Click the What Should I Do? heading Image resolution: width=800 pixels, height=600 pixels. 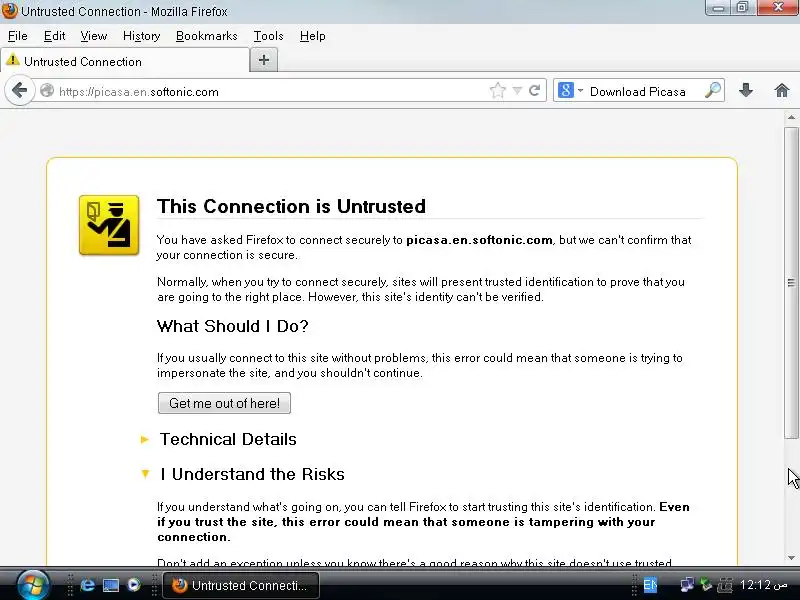pos(233,326)
